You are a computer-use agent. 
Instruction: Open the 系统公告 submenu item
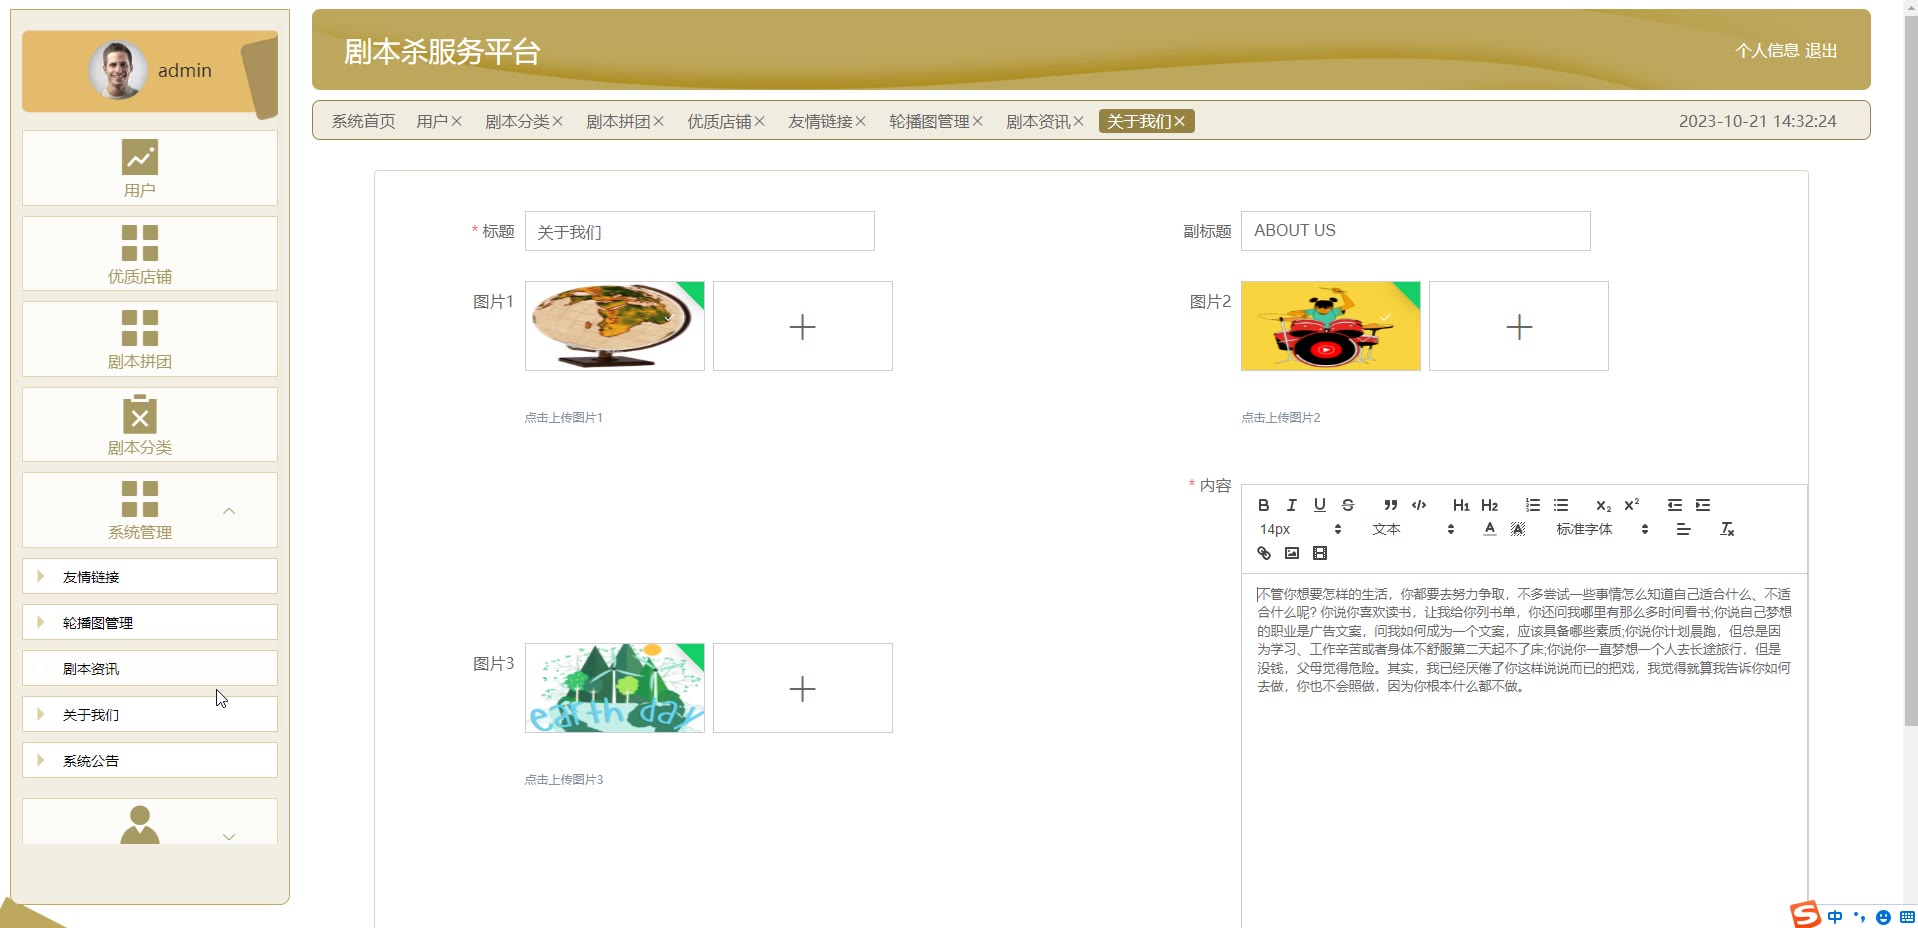(x=150, y=760)
